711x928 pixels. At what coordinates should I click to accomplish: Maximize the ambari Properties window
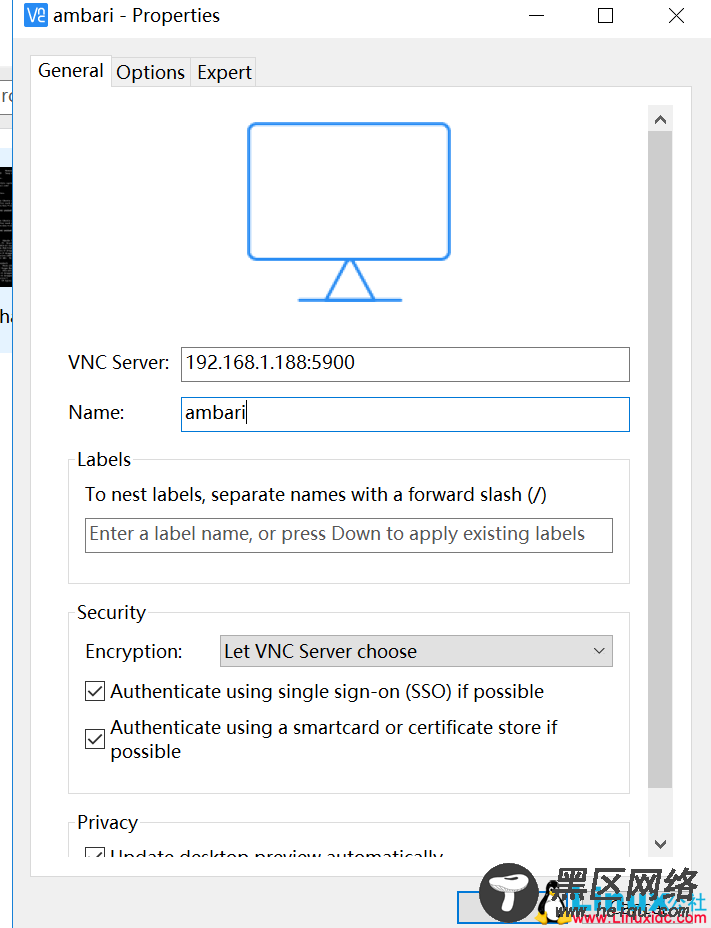[x=605, y=15]
